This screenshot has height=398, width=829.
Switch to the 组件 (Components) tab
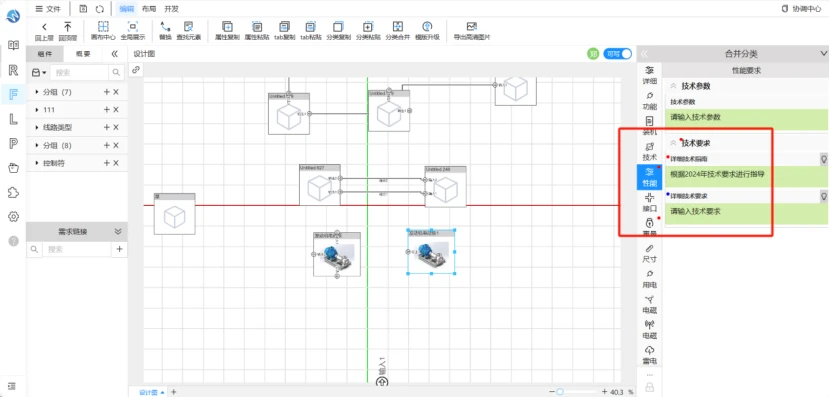[45, 54]
